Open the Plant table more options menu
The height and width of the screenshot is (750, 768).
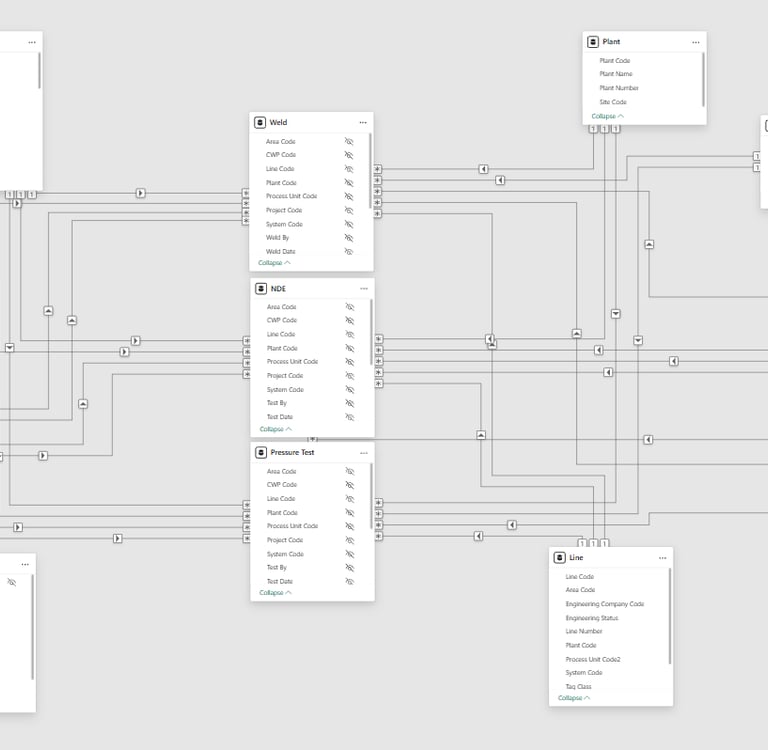tap(696, 42)
